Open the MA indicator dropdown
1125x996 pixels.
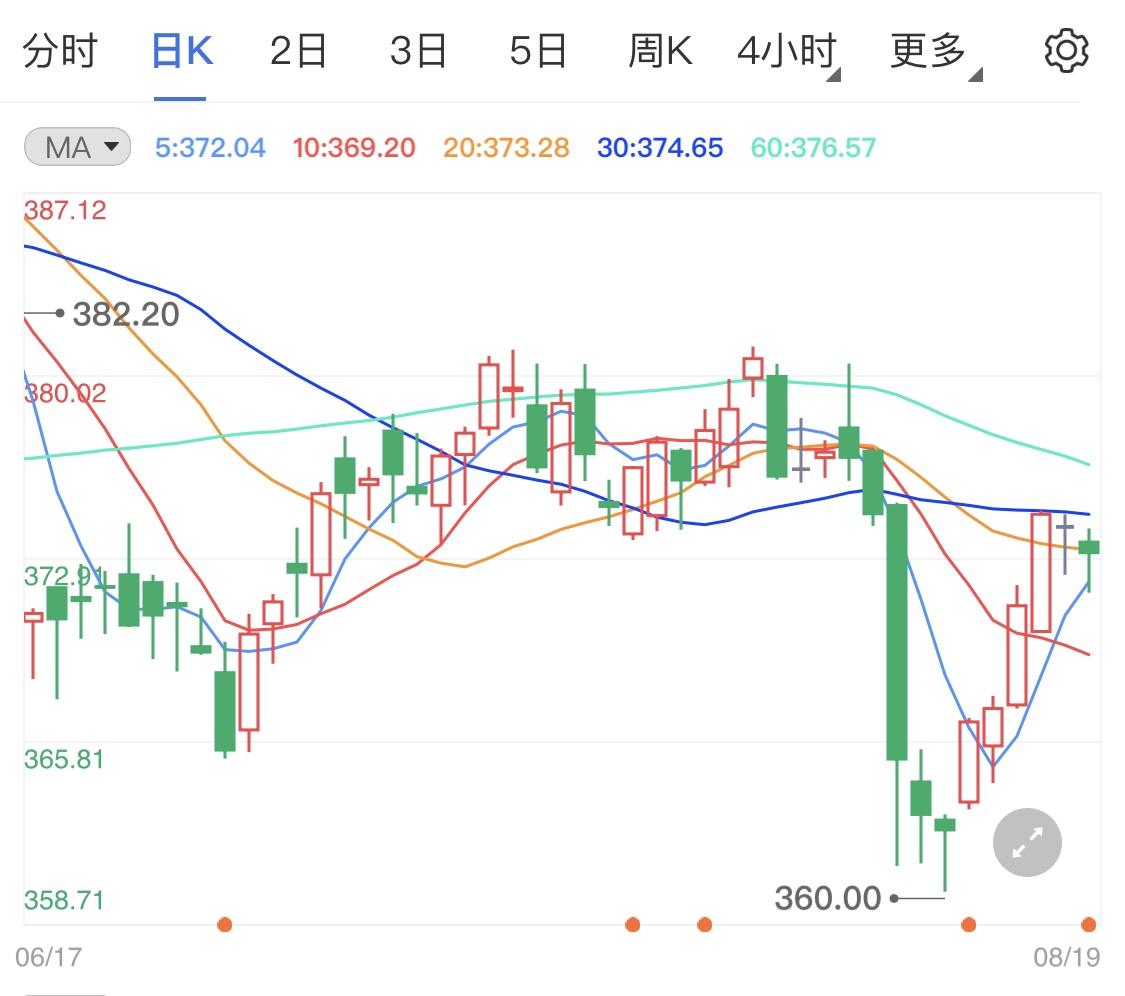click(x=77, y=146)
